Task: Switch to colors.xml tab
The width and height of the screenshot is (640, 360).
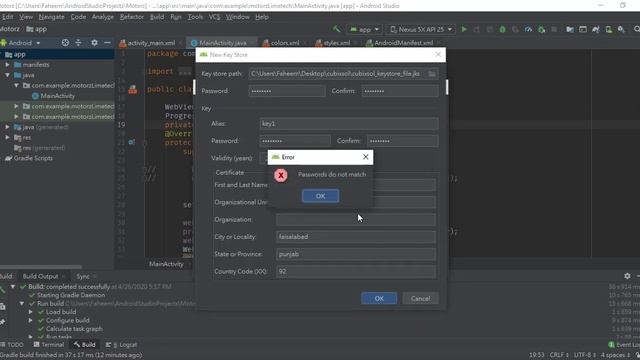Action: click(285, 43)
